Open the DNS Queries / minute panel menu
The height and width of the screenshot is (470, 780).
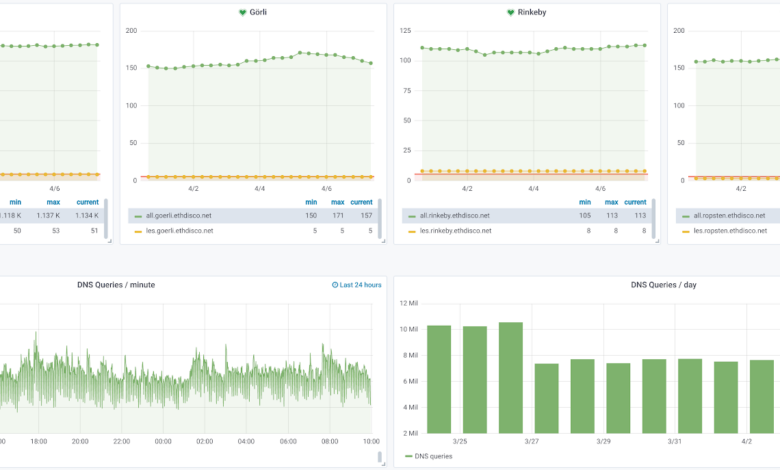[x=116, y=285]
